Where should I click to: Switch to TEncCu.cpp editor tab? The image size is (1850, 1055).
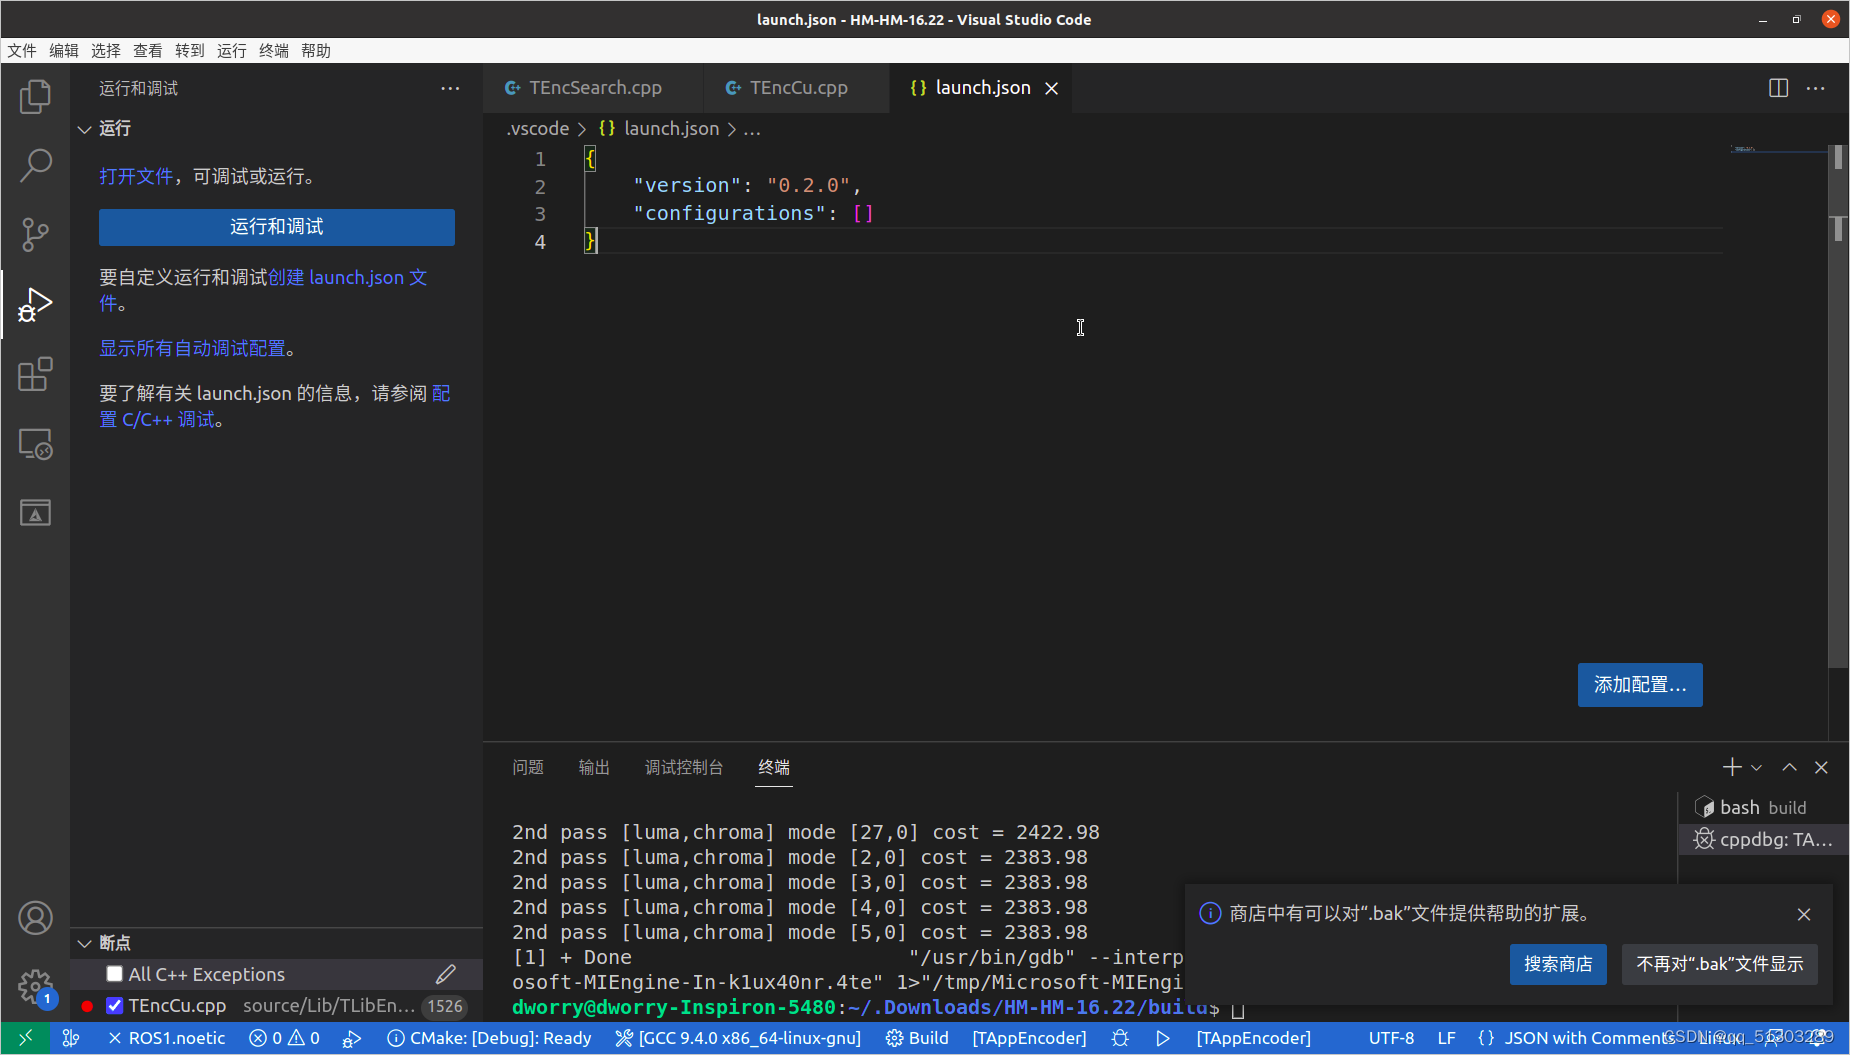coord(795,88)
